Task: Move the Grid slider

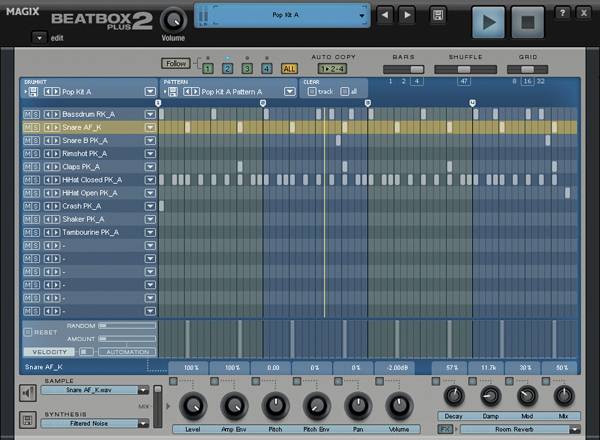Action: (x=527, y=69)
